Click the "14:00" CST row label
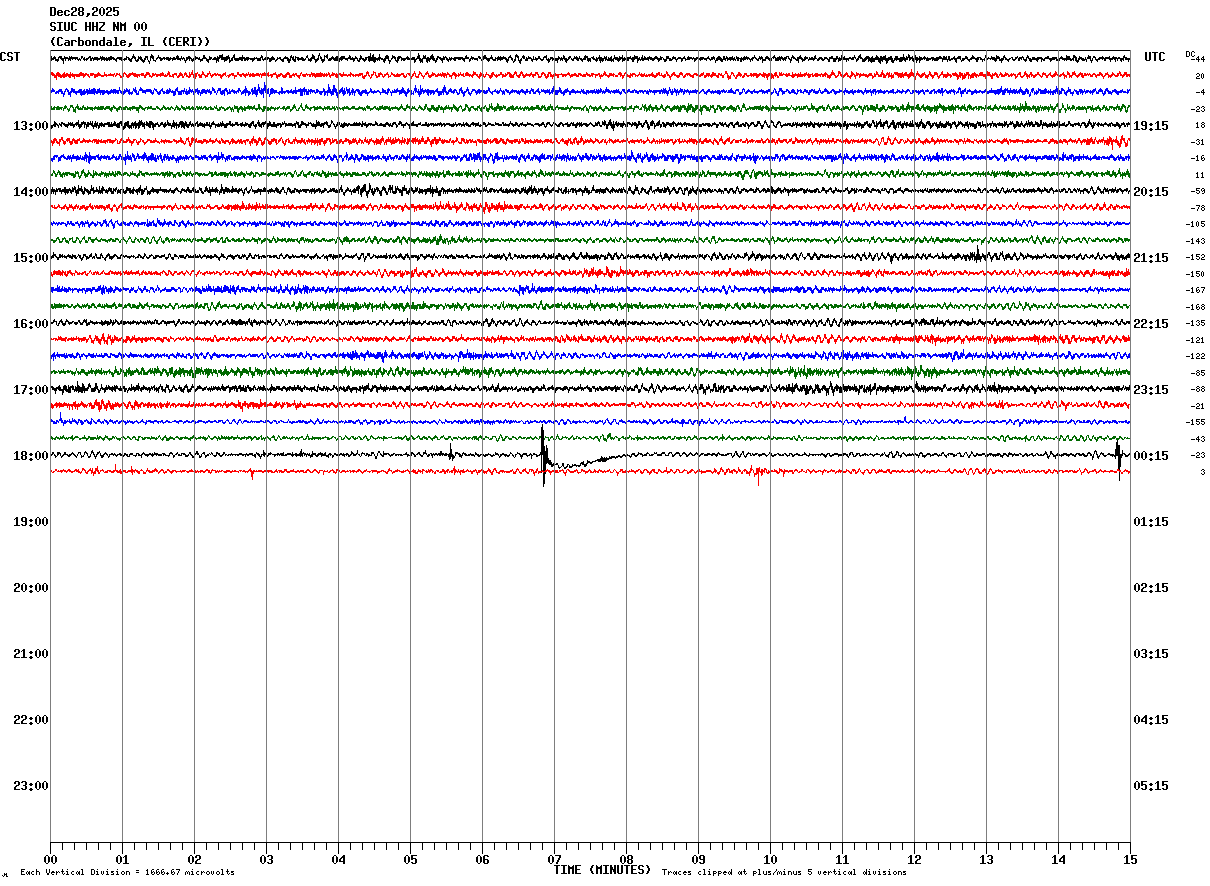This screenshot has width=1210, height=886. pyautogui.click(x=31, y=192)
